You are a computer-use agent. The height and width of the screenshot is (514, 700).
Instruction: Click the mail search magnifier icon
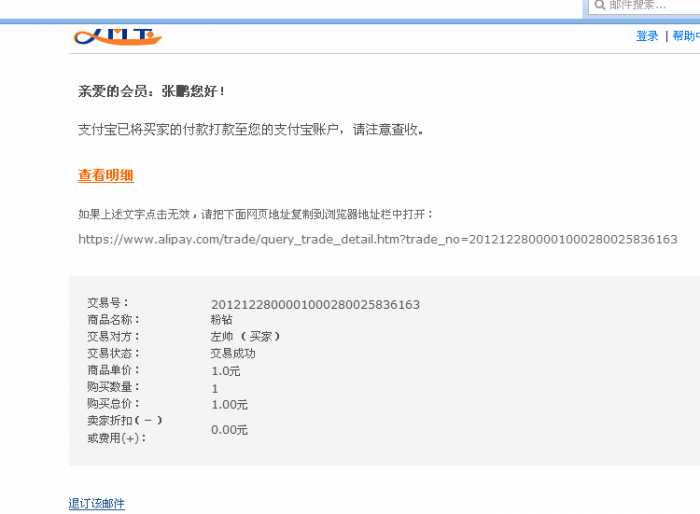[x=600, y=5]
